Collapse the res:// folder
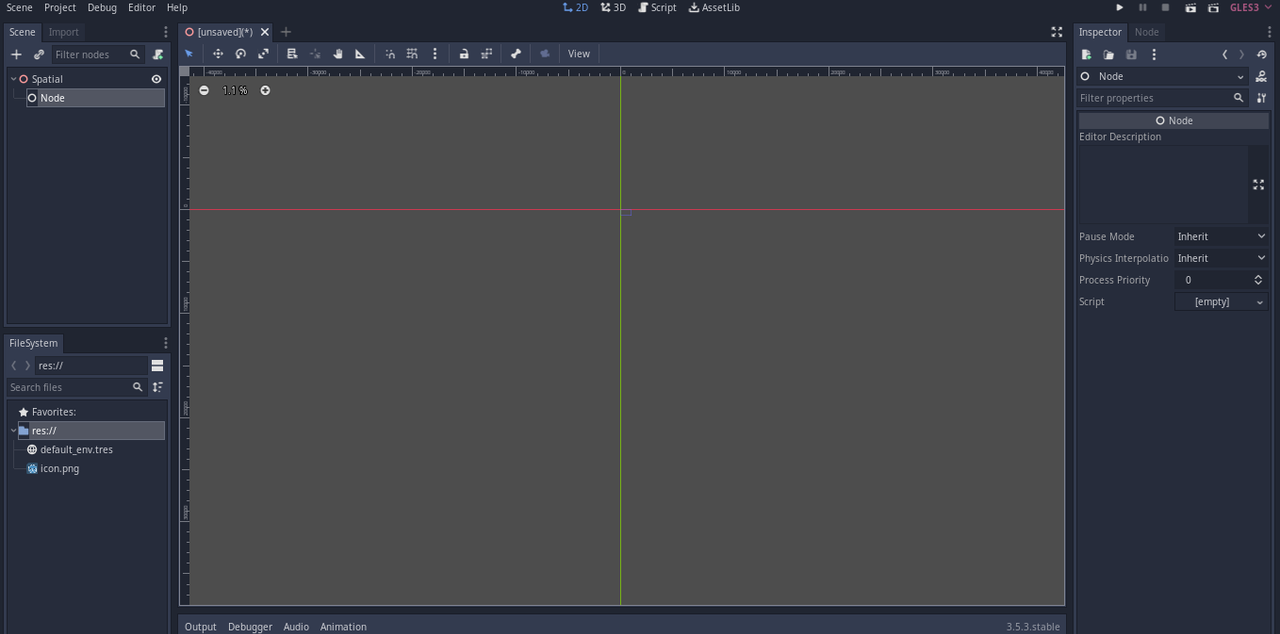Viewport: 1280px width, 634px height. click(13, 430)
